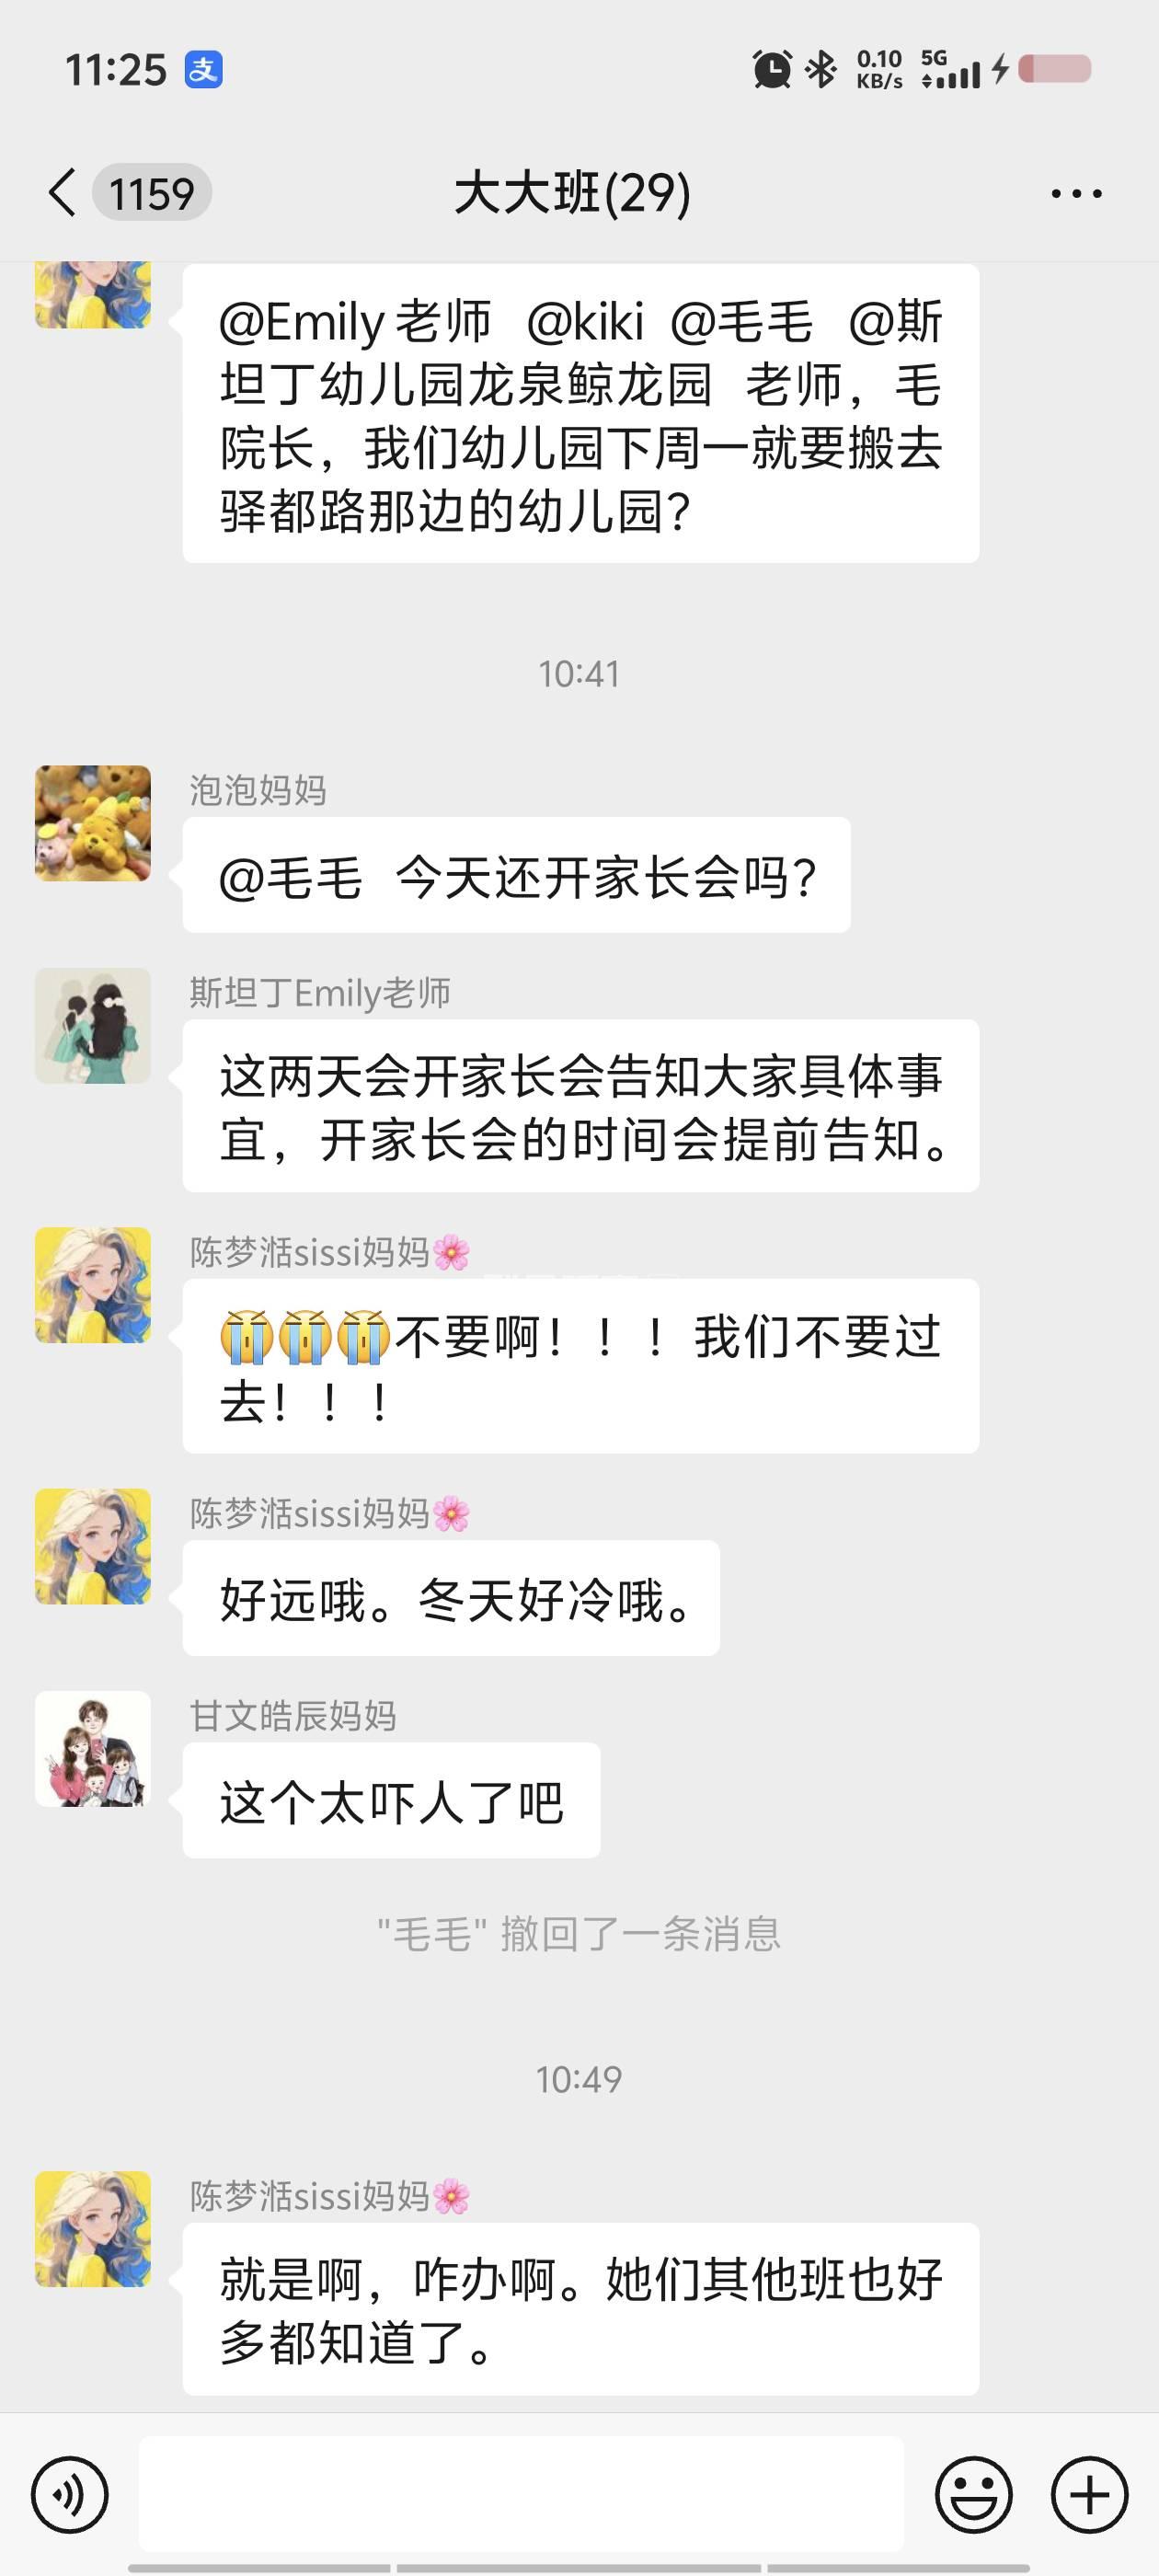1159x2576 pixels.
Task: Tap the Alipay icon in status bar
Action: coord(203,70)
